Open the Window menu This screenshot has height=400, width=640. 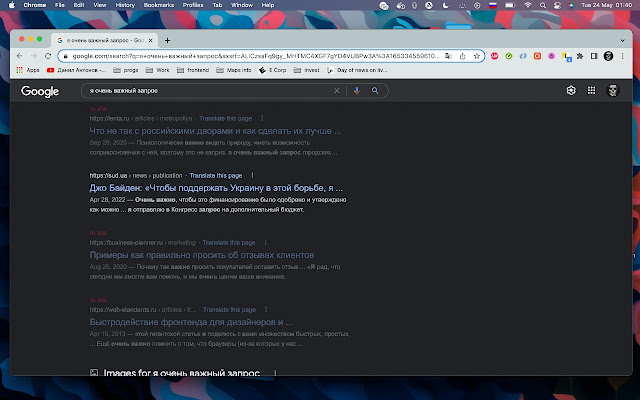(x=242, y=5)
